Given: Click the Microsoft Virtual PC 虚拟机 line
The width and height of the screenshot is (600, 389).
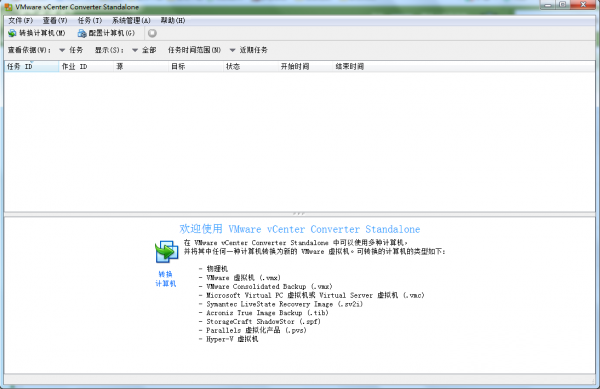Looking at the screenshot, I should pyautogui.click(x=315, y=295).
